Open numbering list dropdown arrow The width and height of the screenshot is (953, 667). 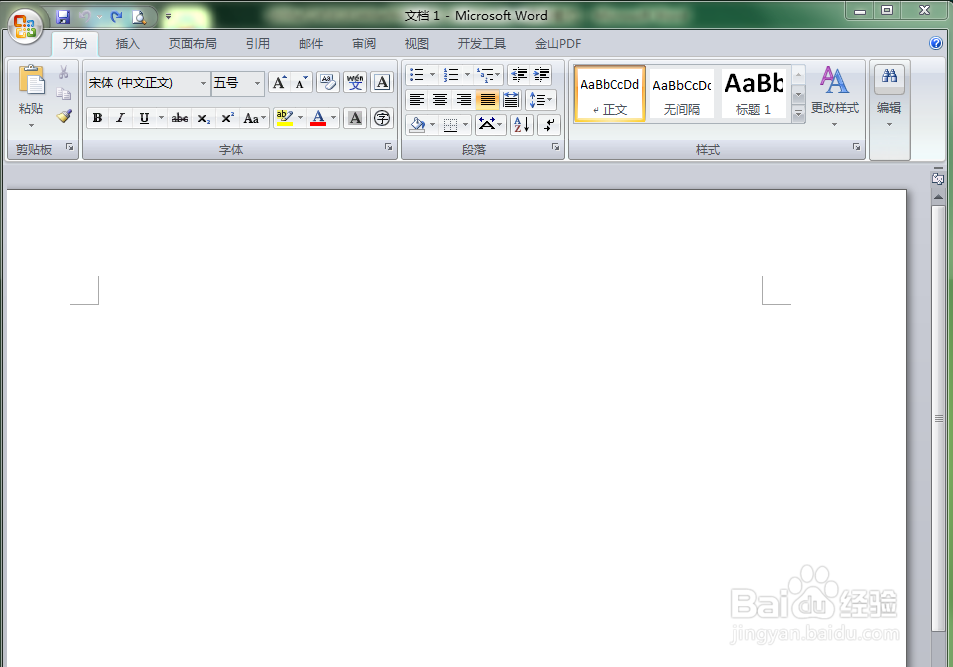[467, 75]
